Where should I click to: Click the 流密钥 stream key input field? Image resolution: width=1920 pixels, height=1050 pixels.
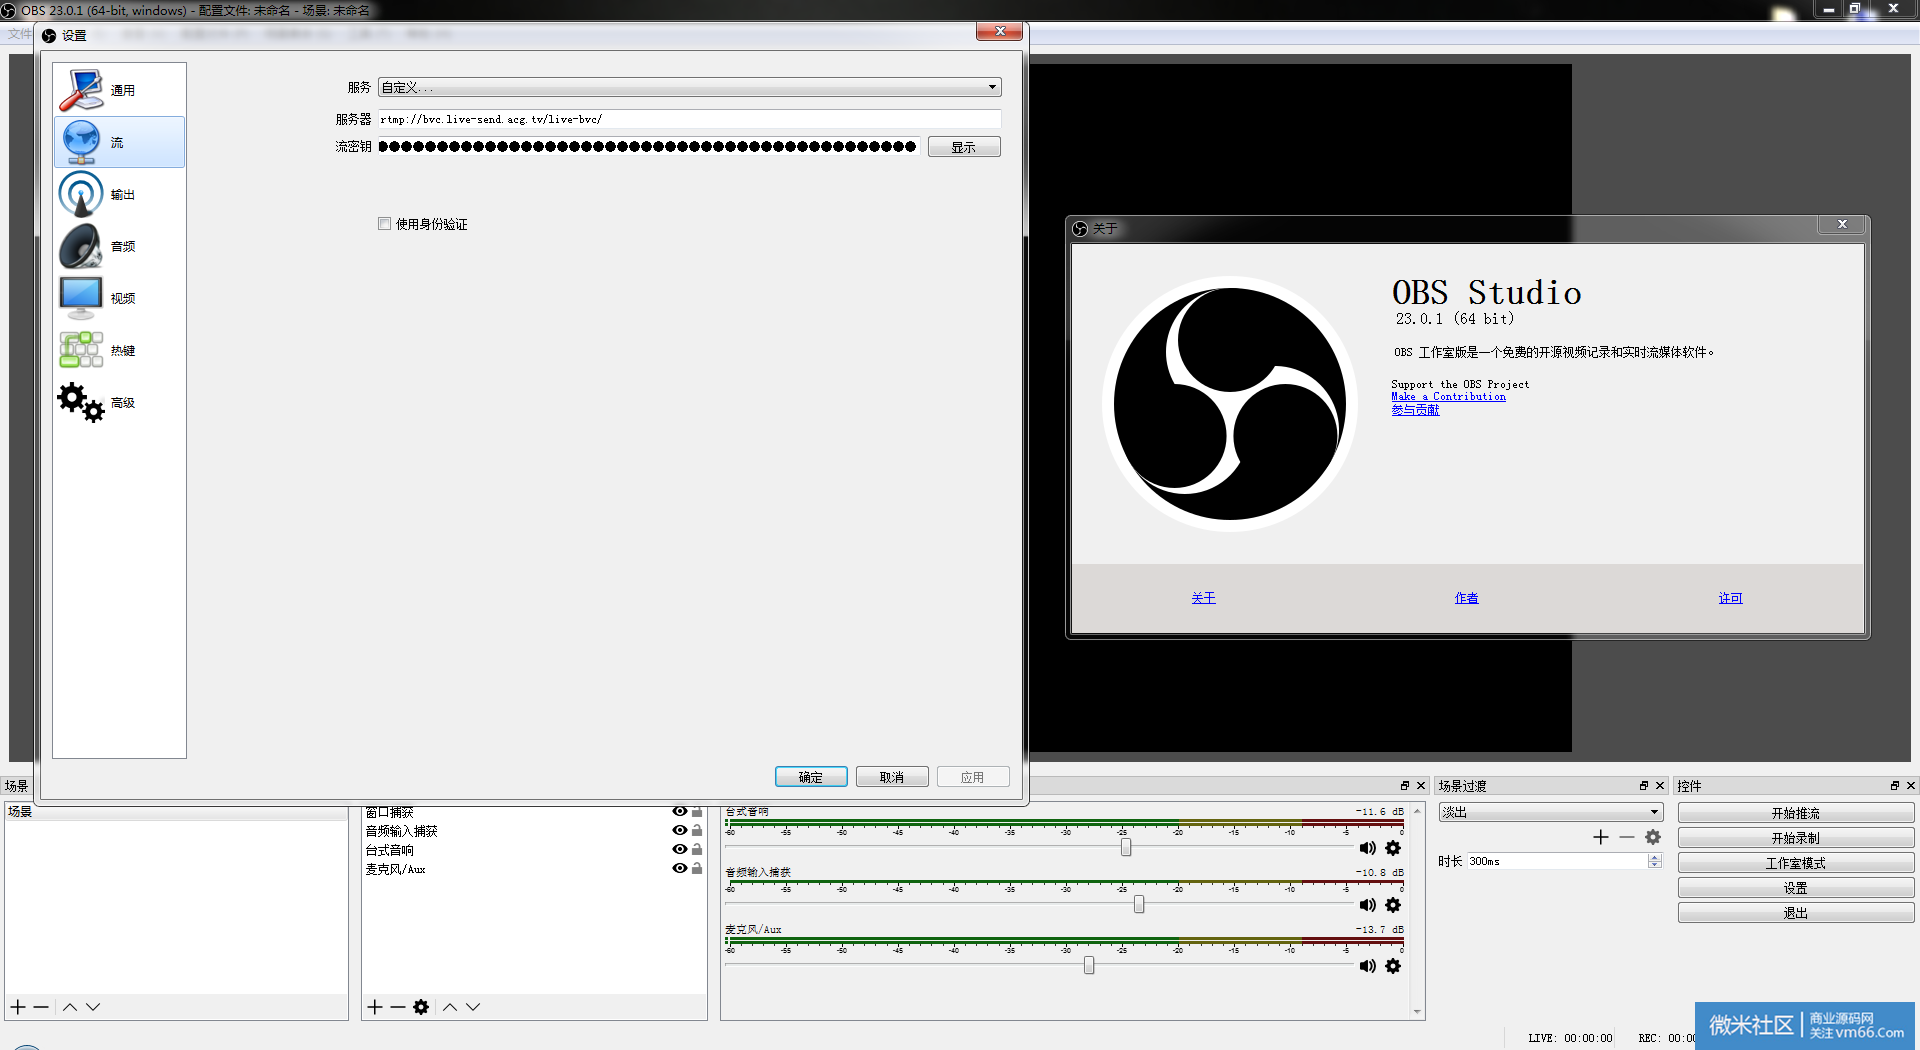click(649, 147)
